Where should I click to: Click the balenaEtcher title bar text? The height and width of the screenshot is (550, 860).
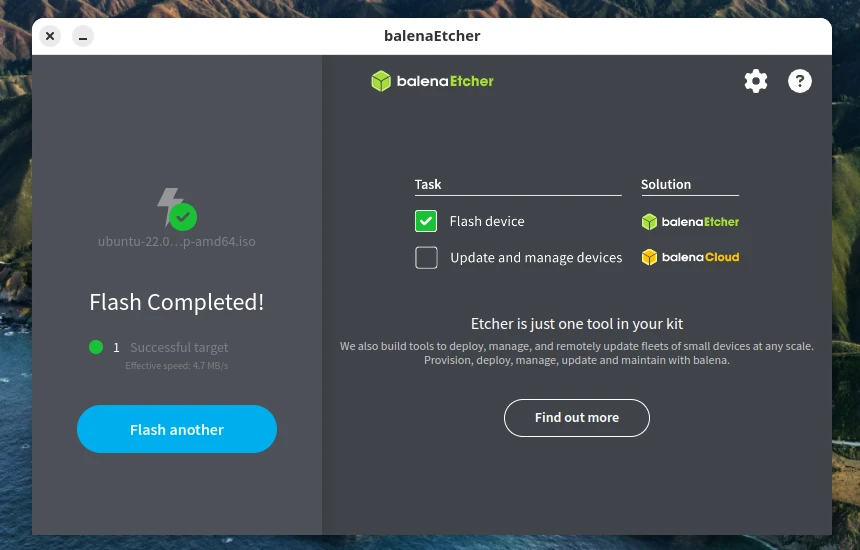pyautogui.click(x=432, y=36)
